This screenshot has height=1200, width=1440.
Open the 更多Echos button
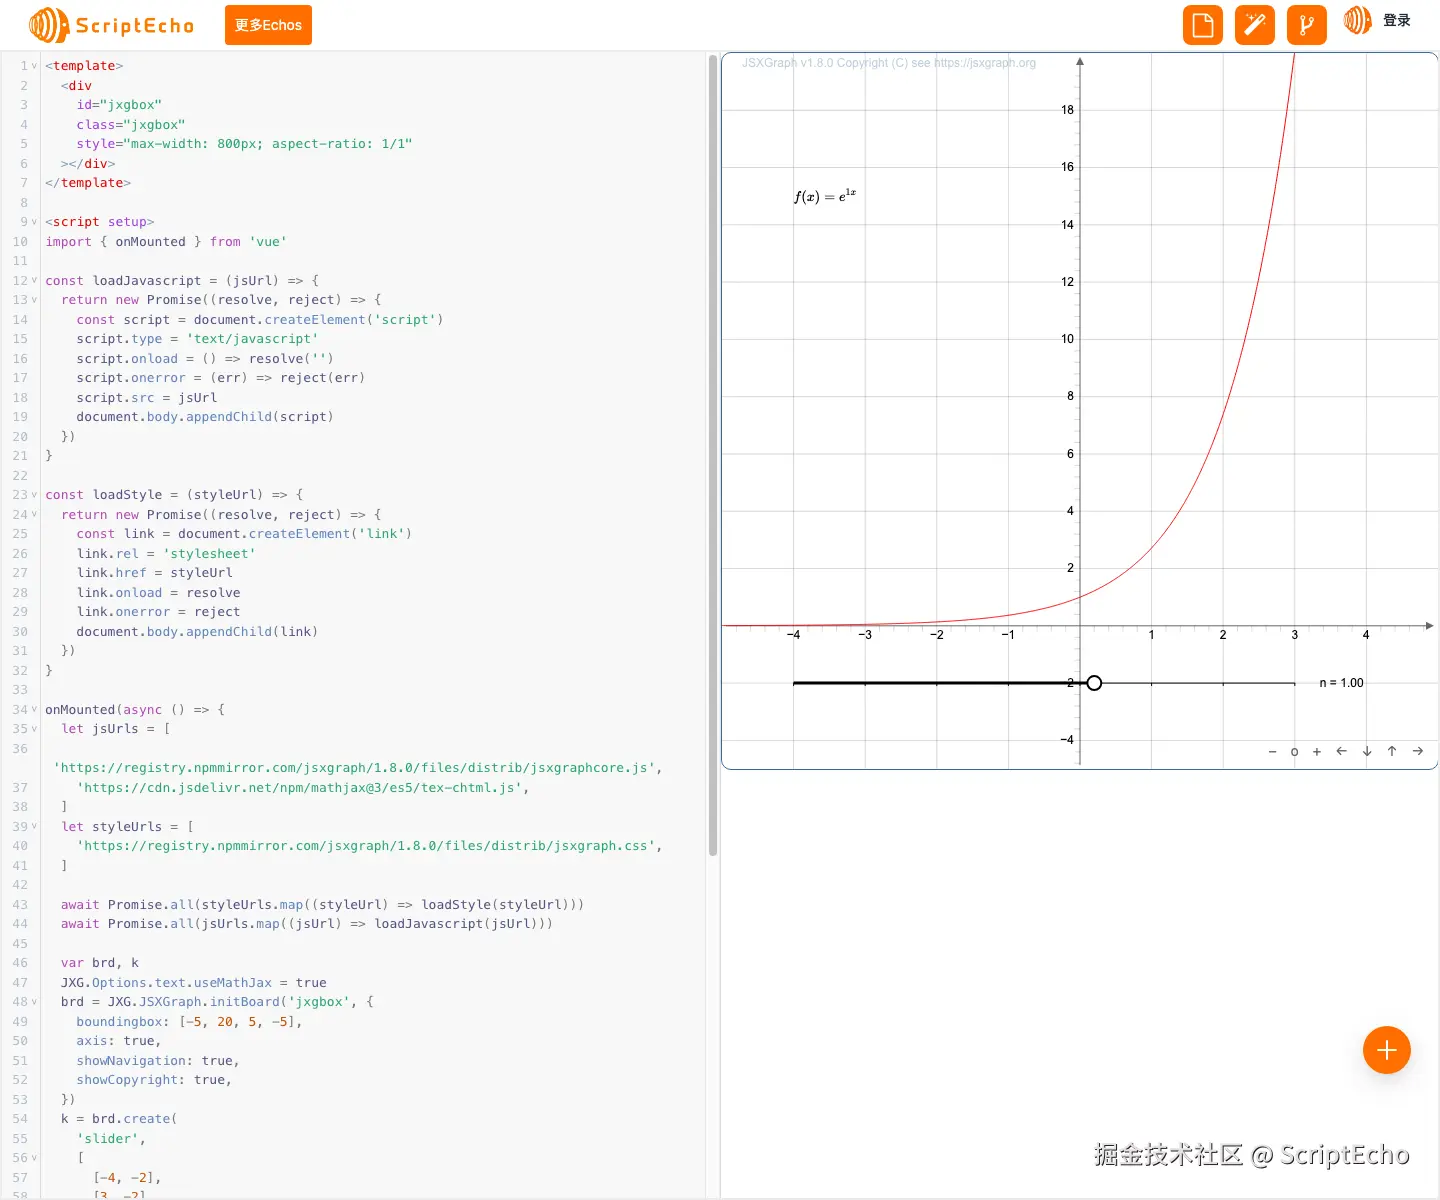click(268, 25)
